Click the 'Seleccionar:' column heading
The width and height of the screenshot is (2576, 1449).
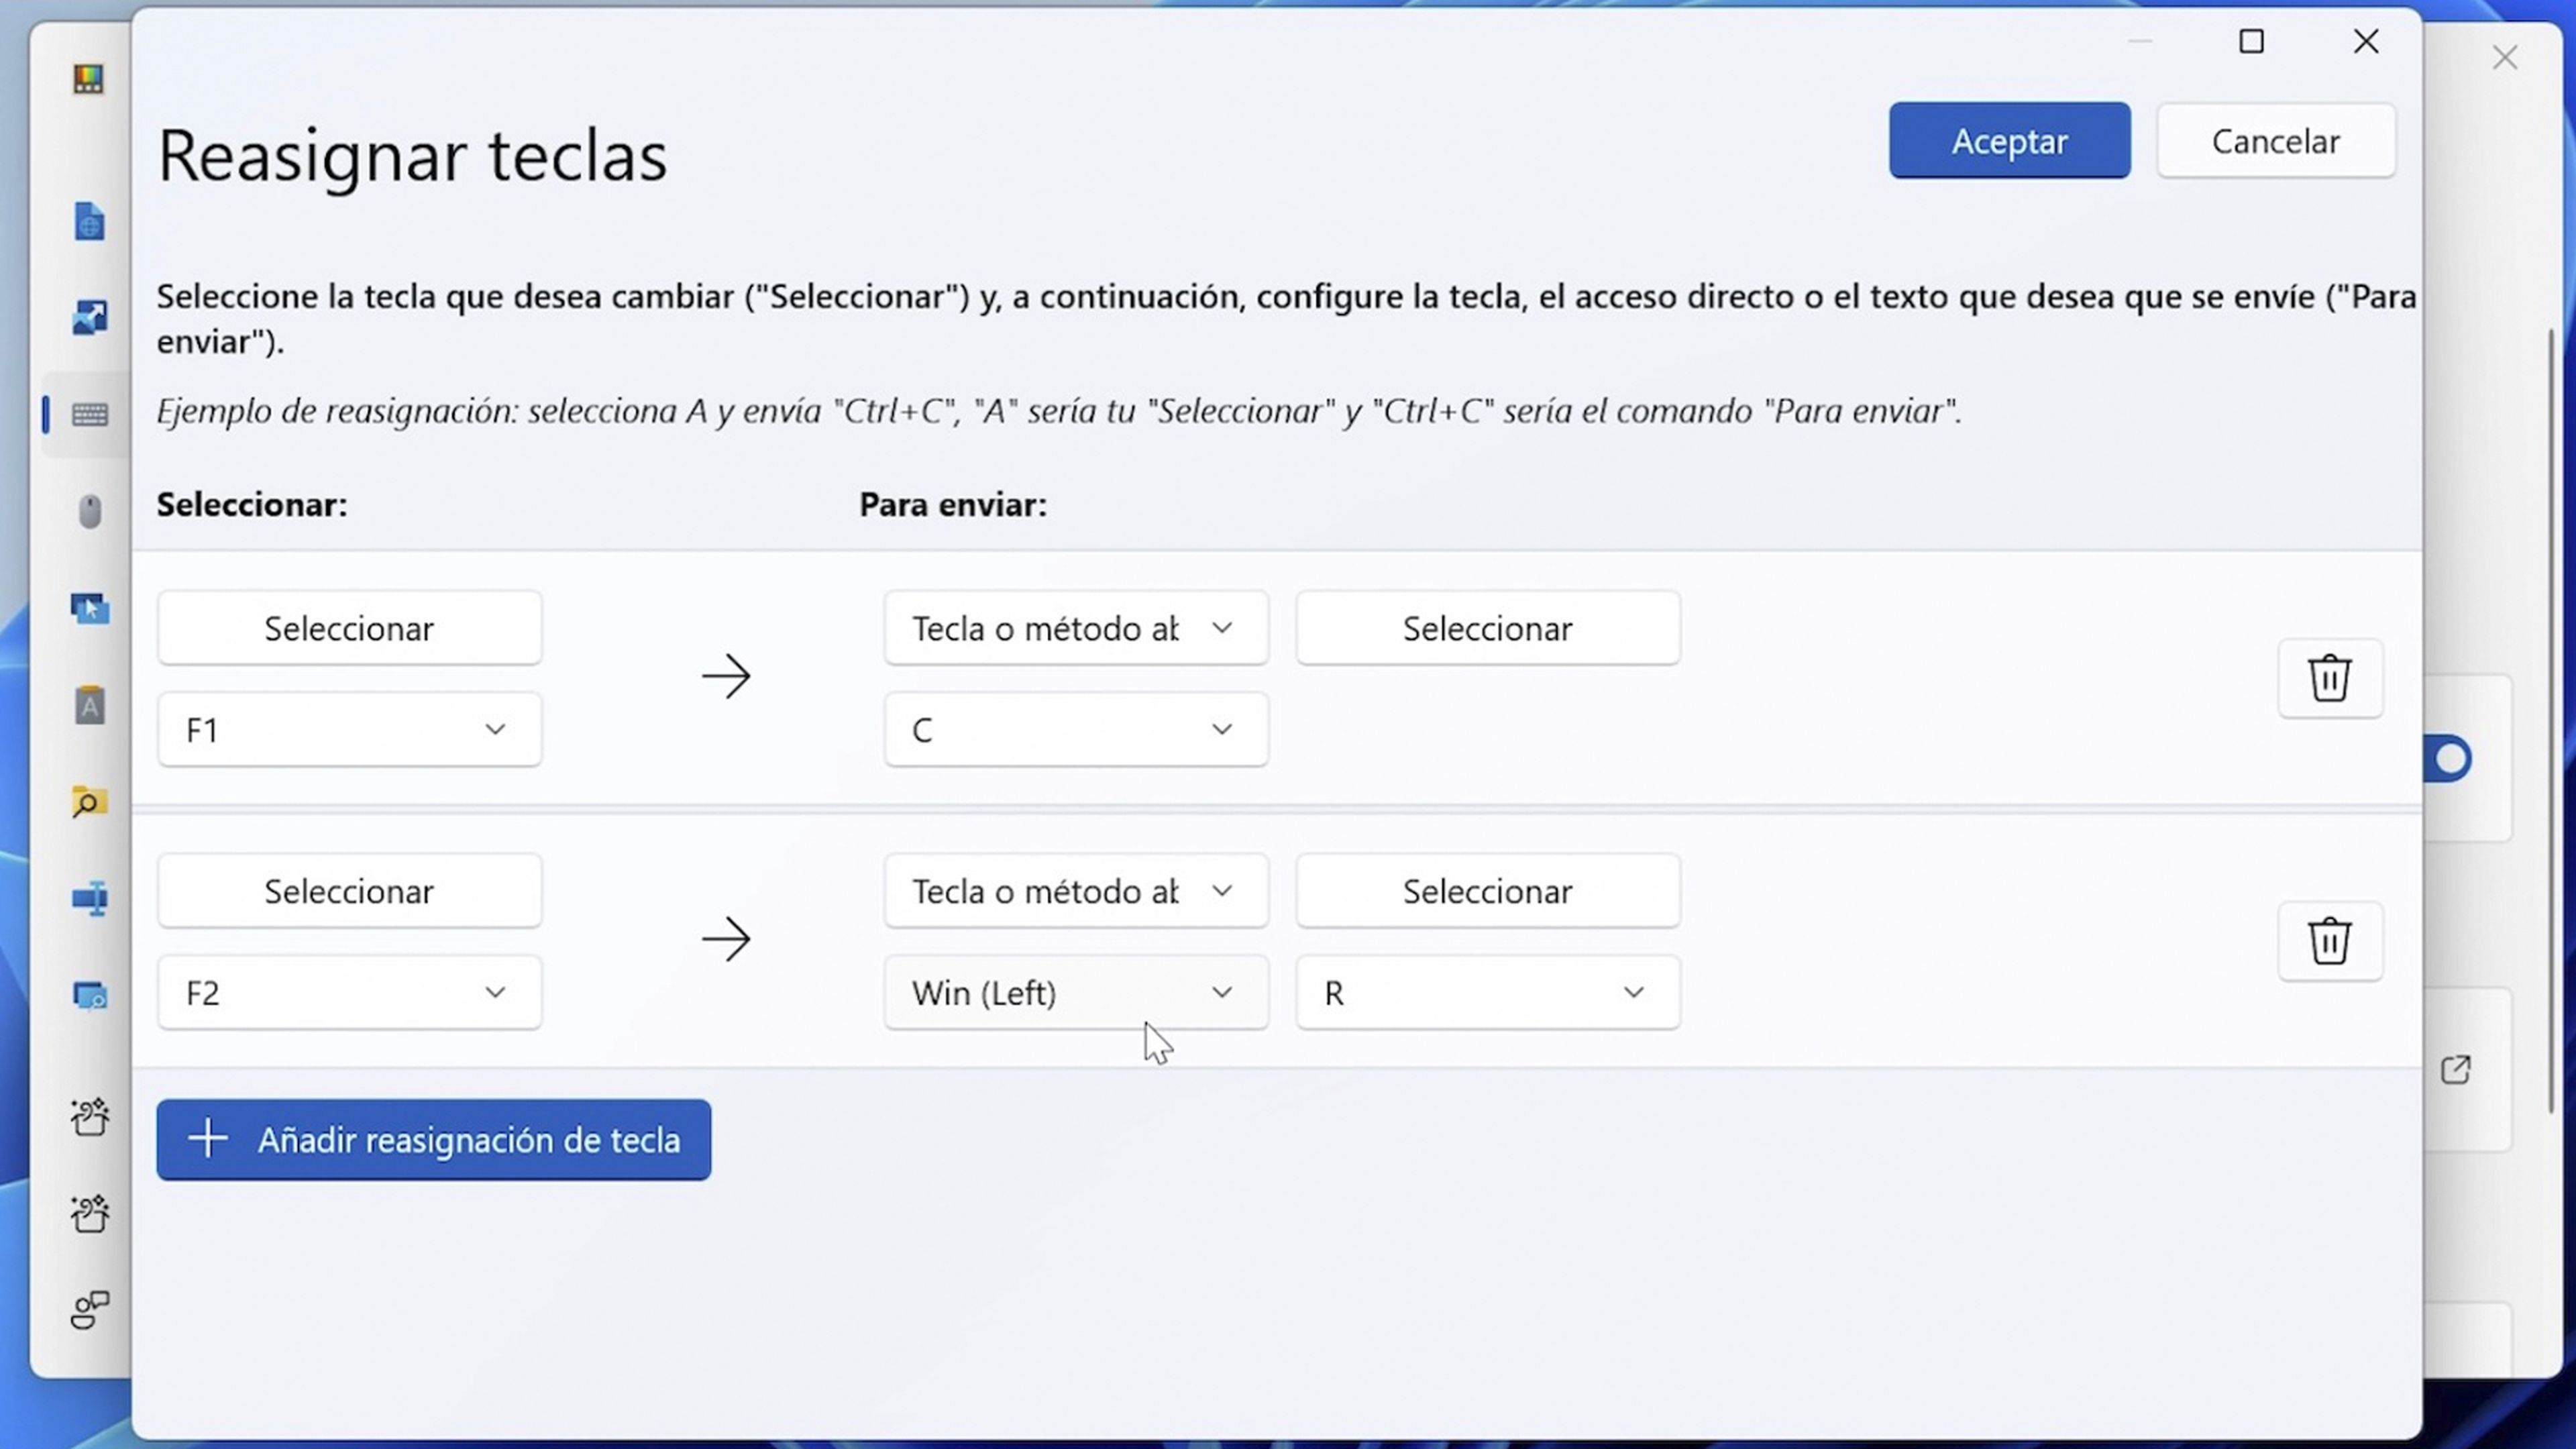point(252,505)
